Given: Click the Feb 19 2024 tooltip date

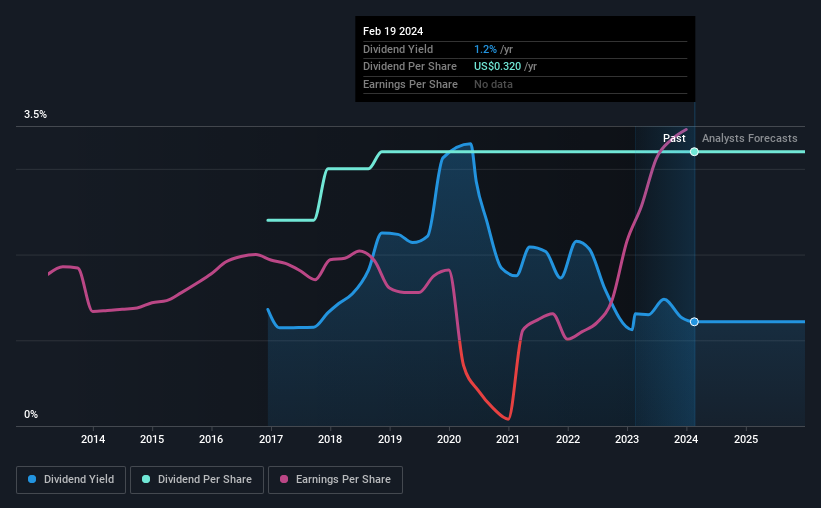Looking at the screenshot, I should click(393, 31).
